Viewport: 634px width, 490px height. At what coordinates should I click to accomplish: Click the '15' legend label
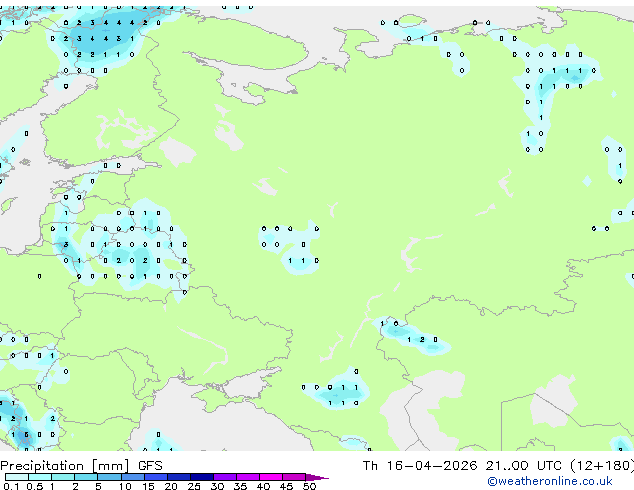(148, 486)
